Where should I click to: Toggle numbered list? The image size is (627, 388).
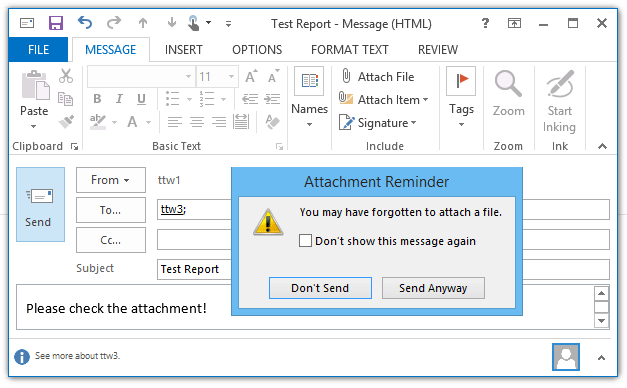tap(207, 99)
